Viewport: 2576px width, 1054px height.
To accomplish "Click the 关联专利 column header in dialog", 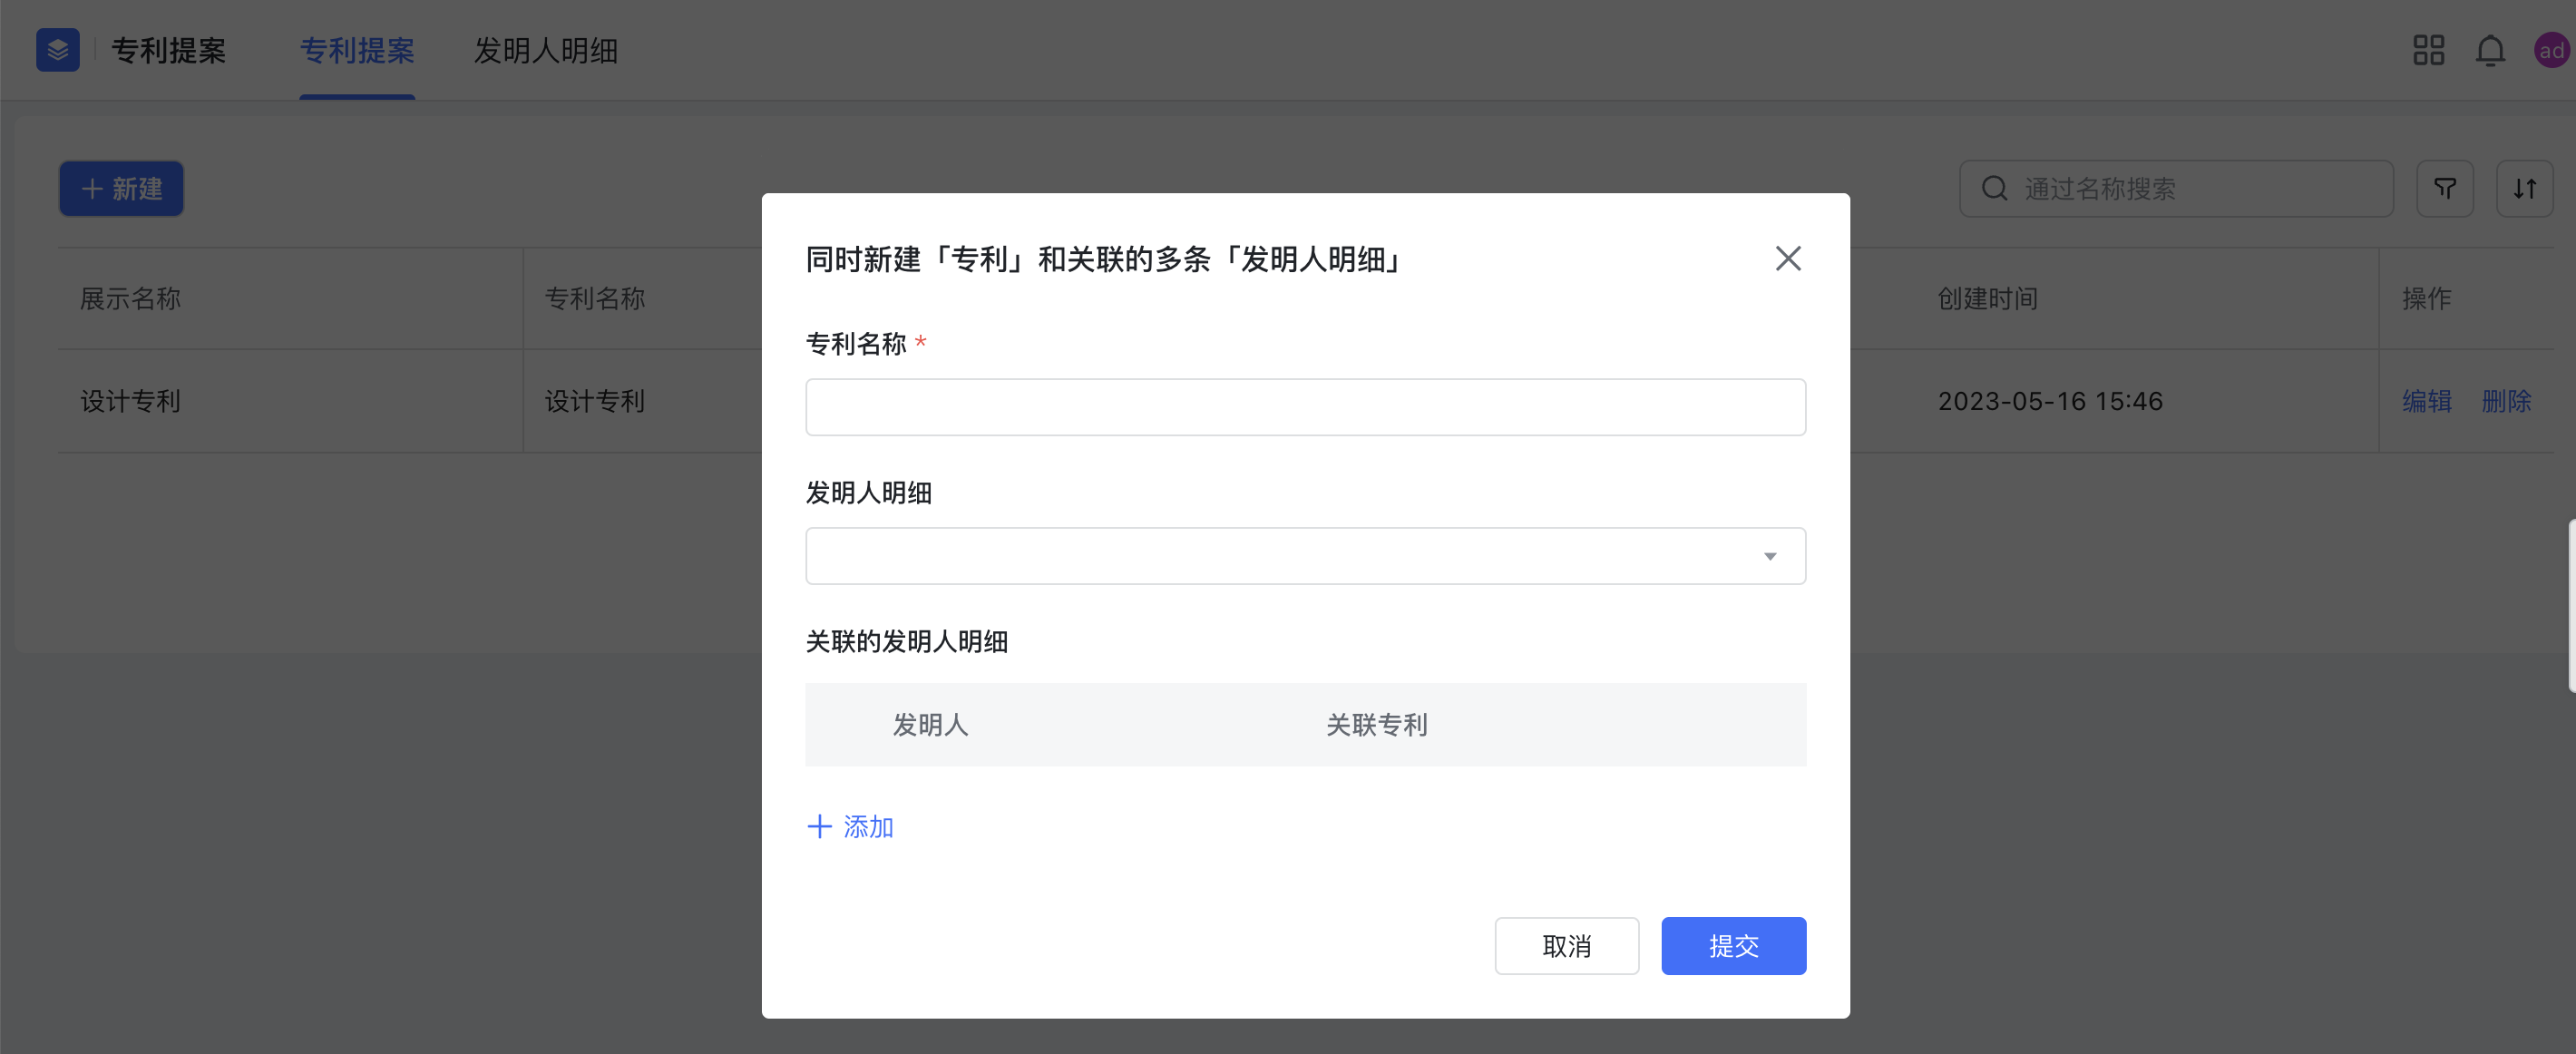I will (x=1376, y=724).
